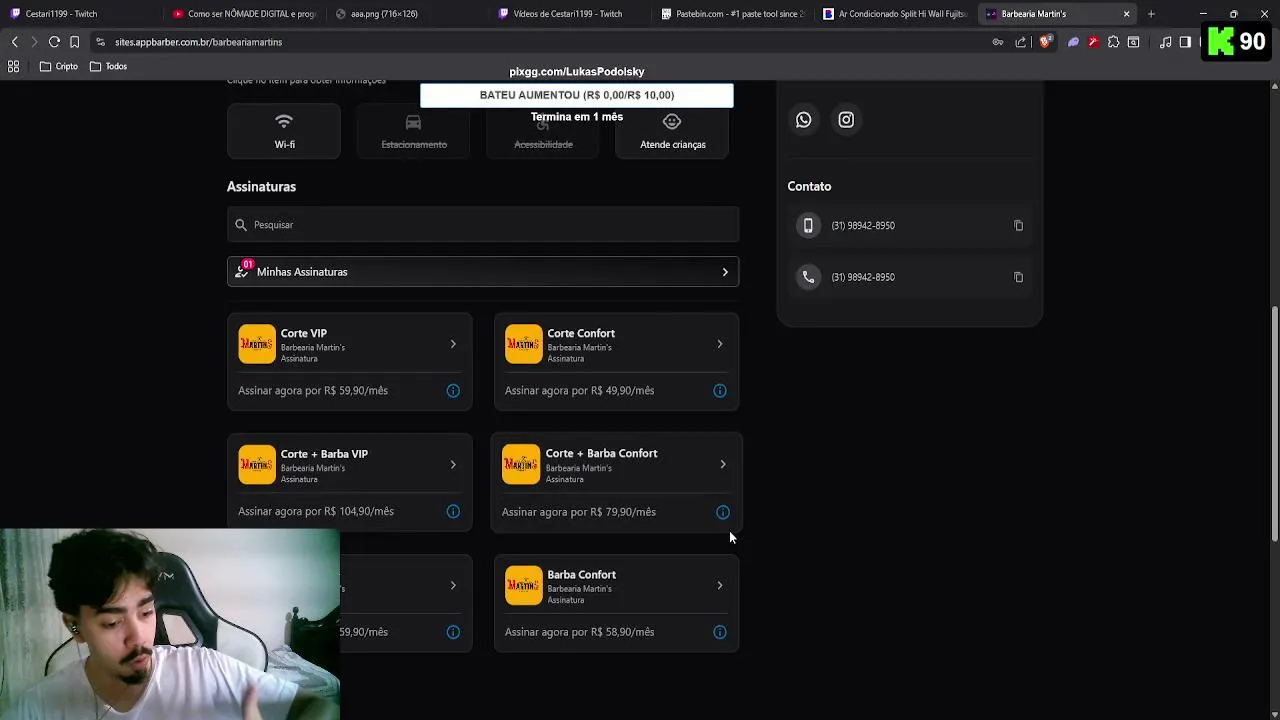Show info for Corte VIP plan
Image resolution: width=1280 pixels, height=720 pixels.
coord(453,391)
